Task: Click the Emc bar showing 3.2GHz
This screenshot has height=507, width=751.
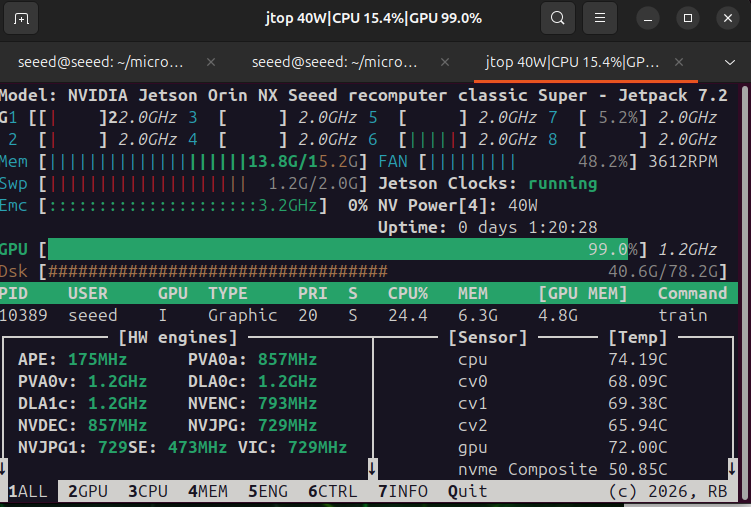Action: coord(183,206)
